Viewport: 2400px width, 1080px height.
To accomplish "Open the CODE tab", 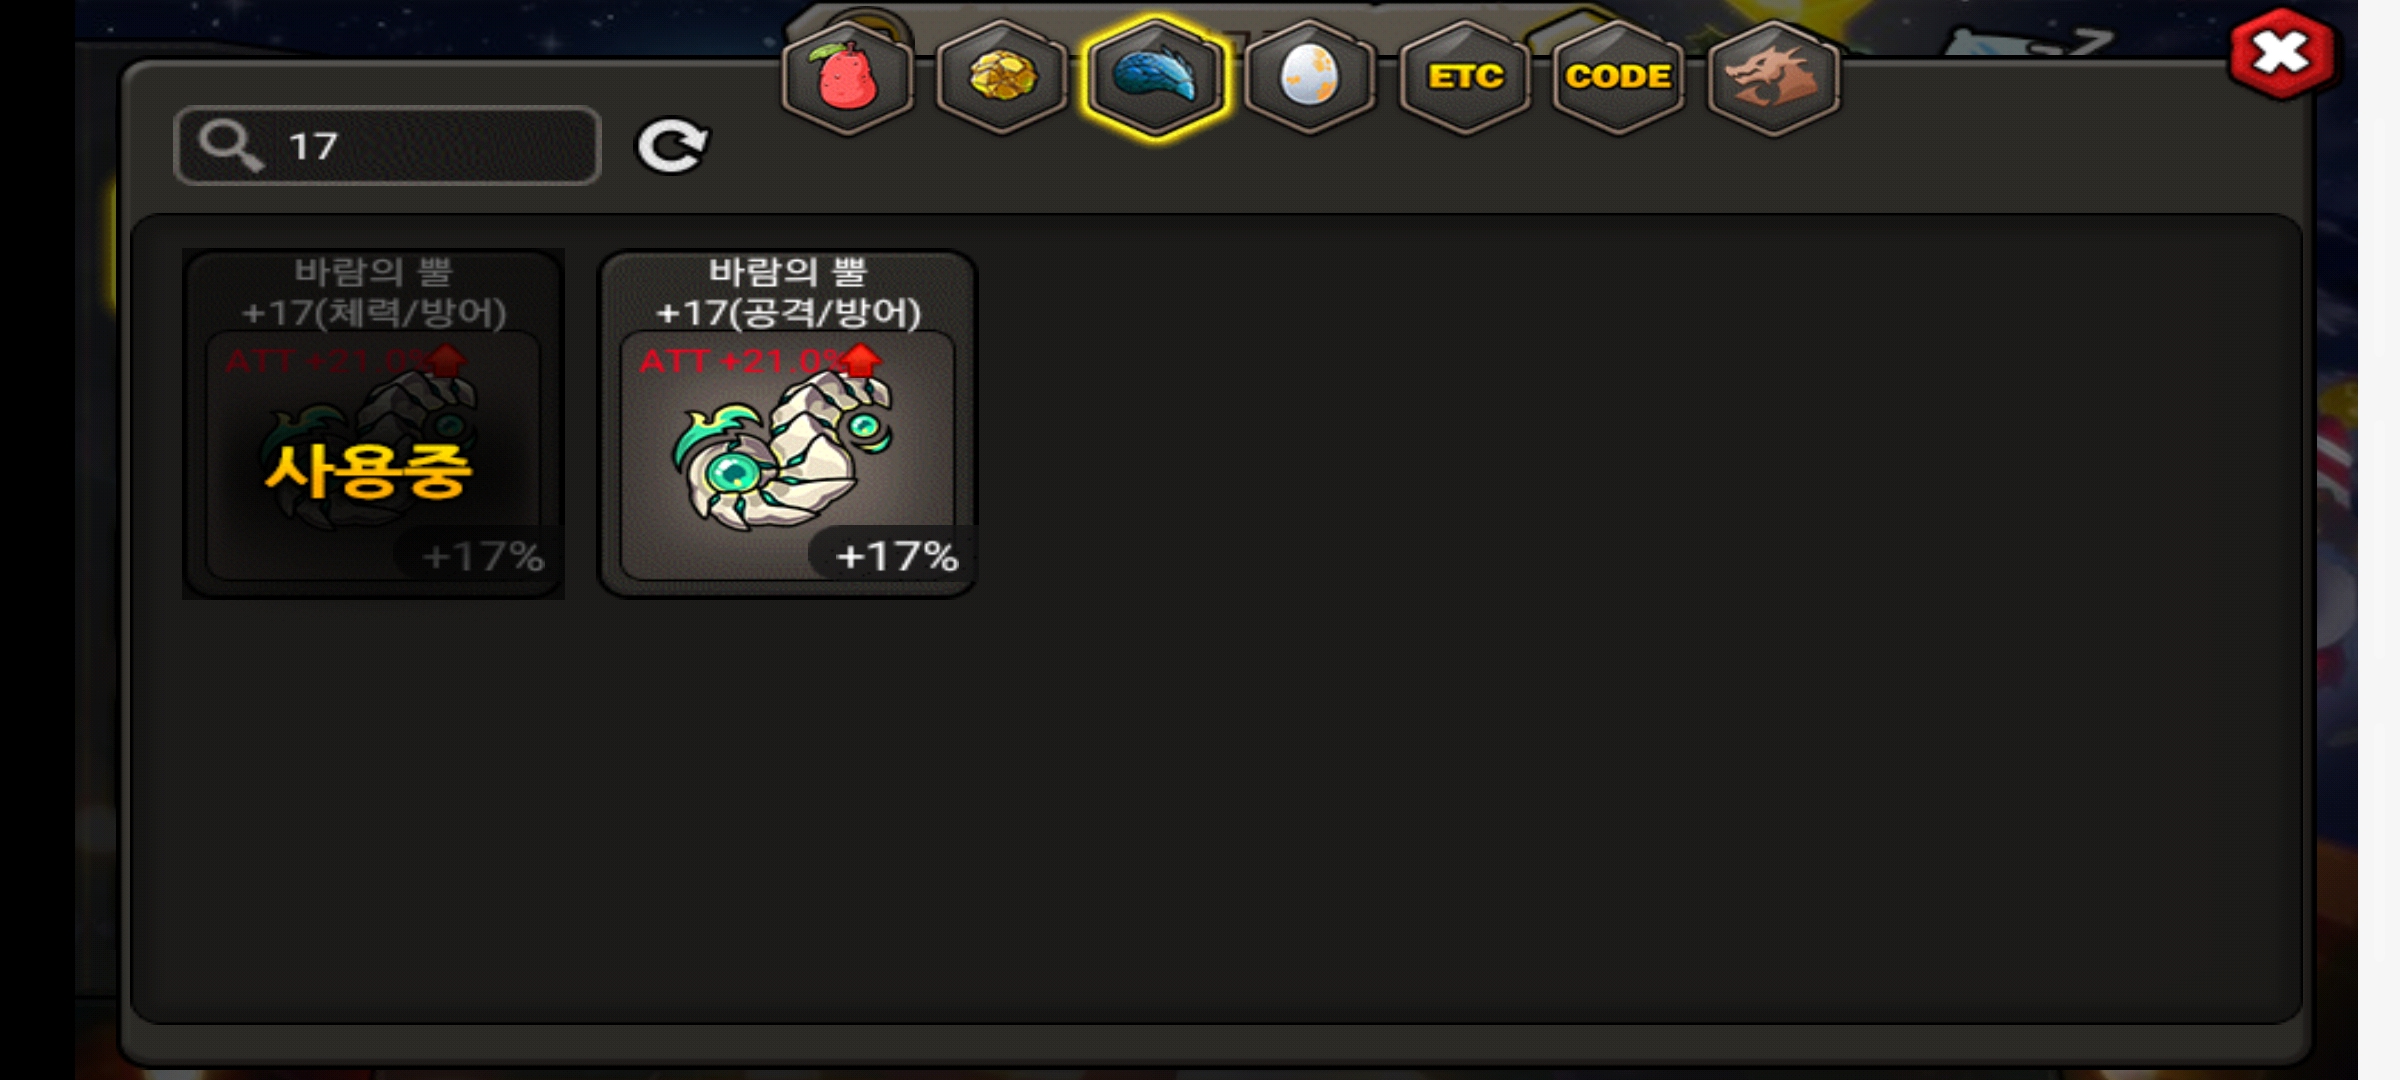I will point(1618,77).
